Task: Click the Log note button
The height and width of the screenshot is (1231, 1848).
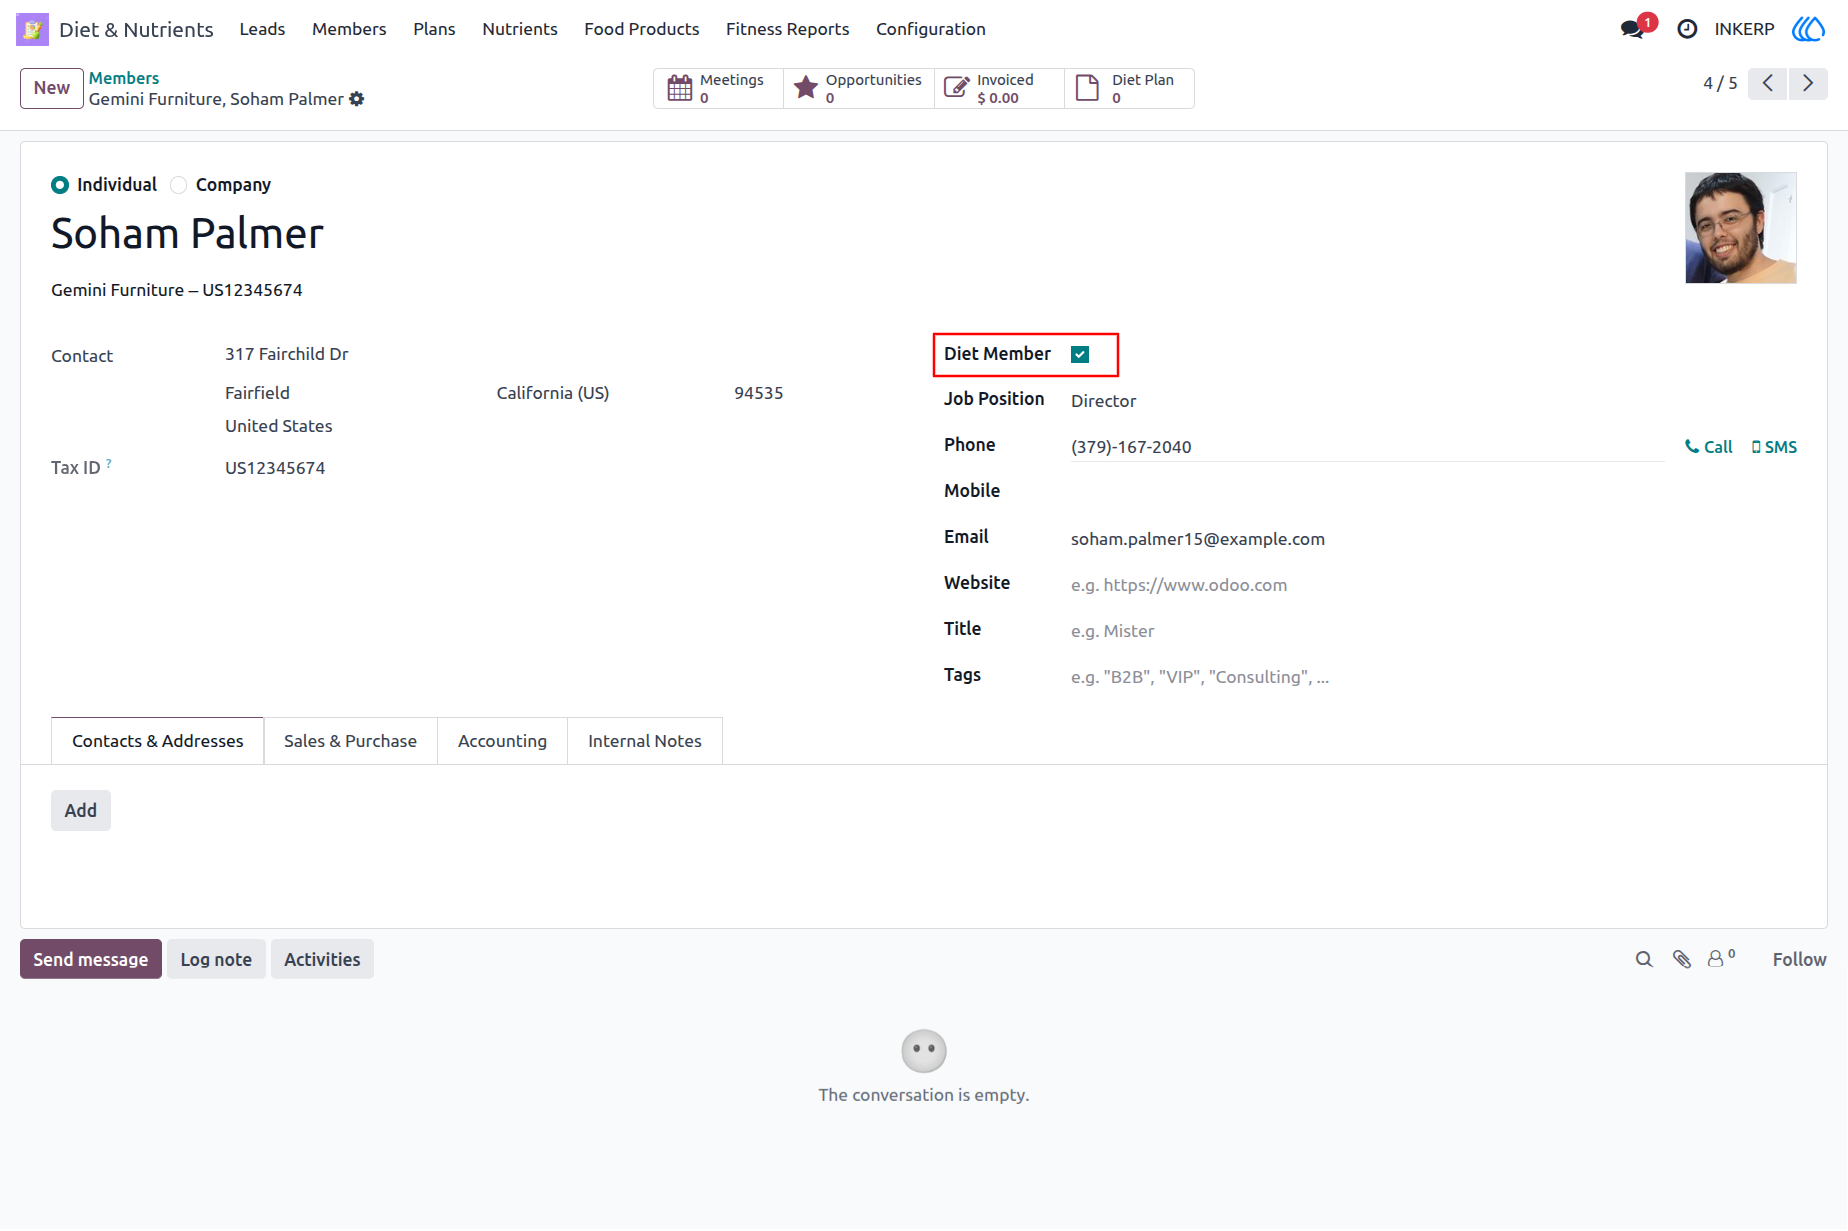Action: coord(216,959)
